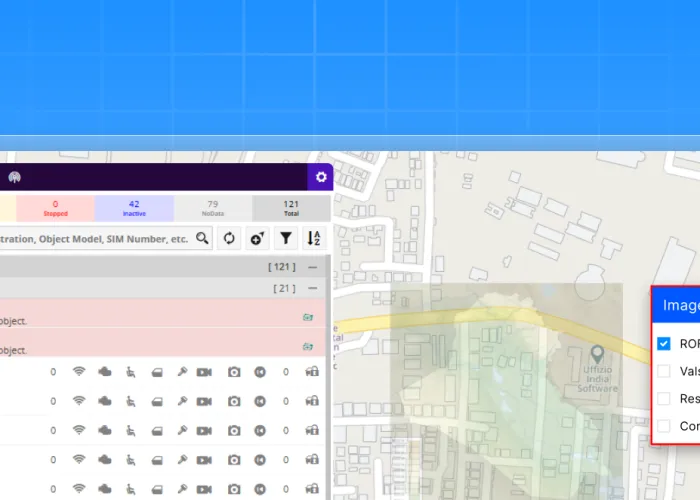Enable the checkbox starting with Res
The height and width of the screenshot is (500, 700).
click(664, 398)
